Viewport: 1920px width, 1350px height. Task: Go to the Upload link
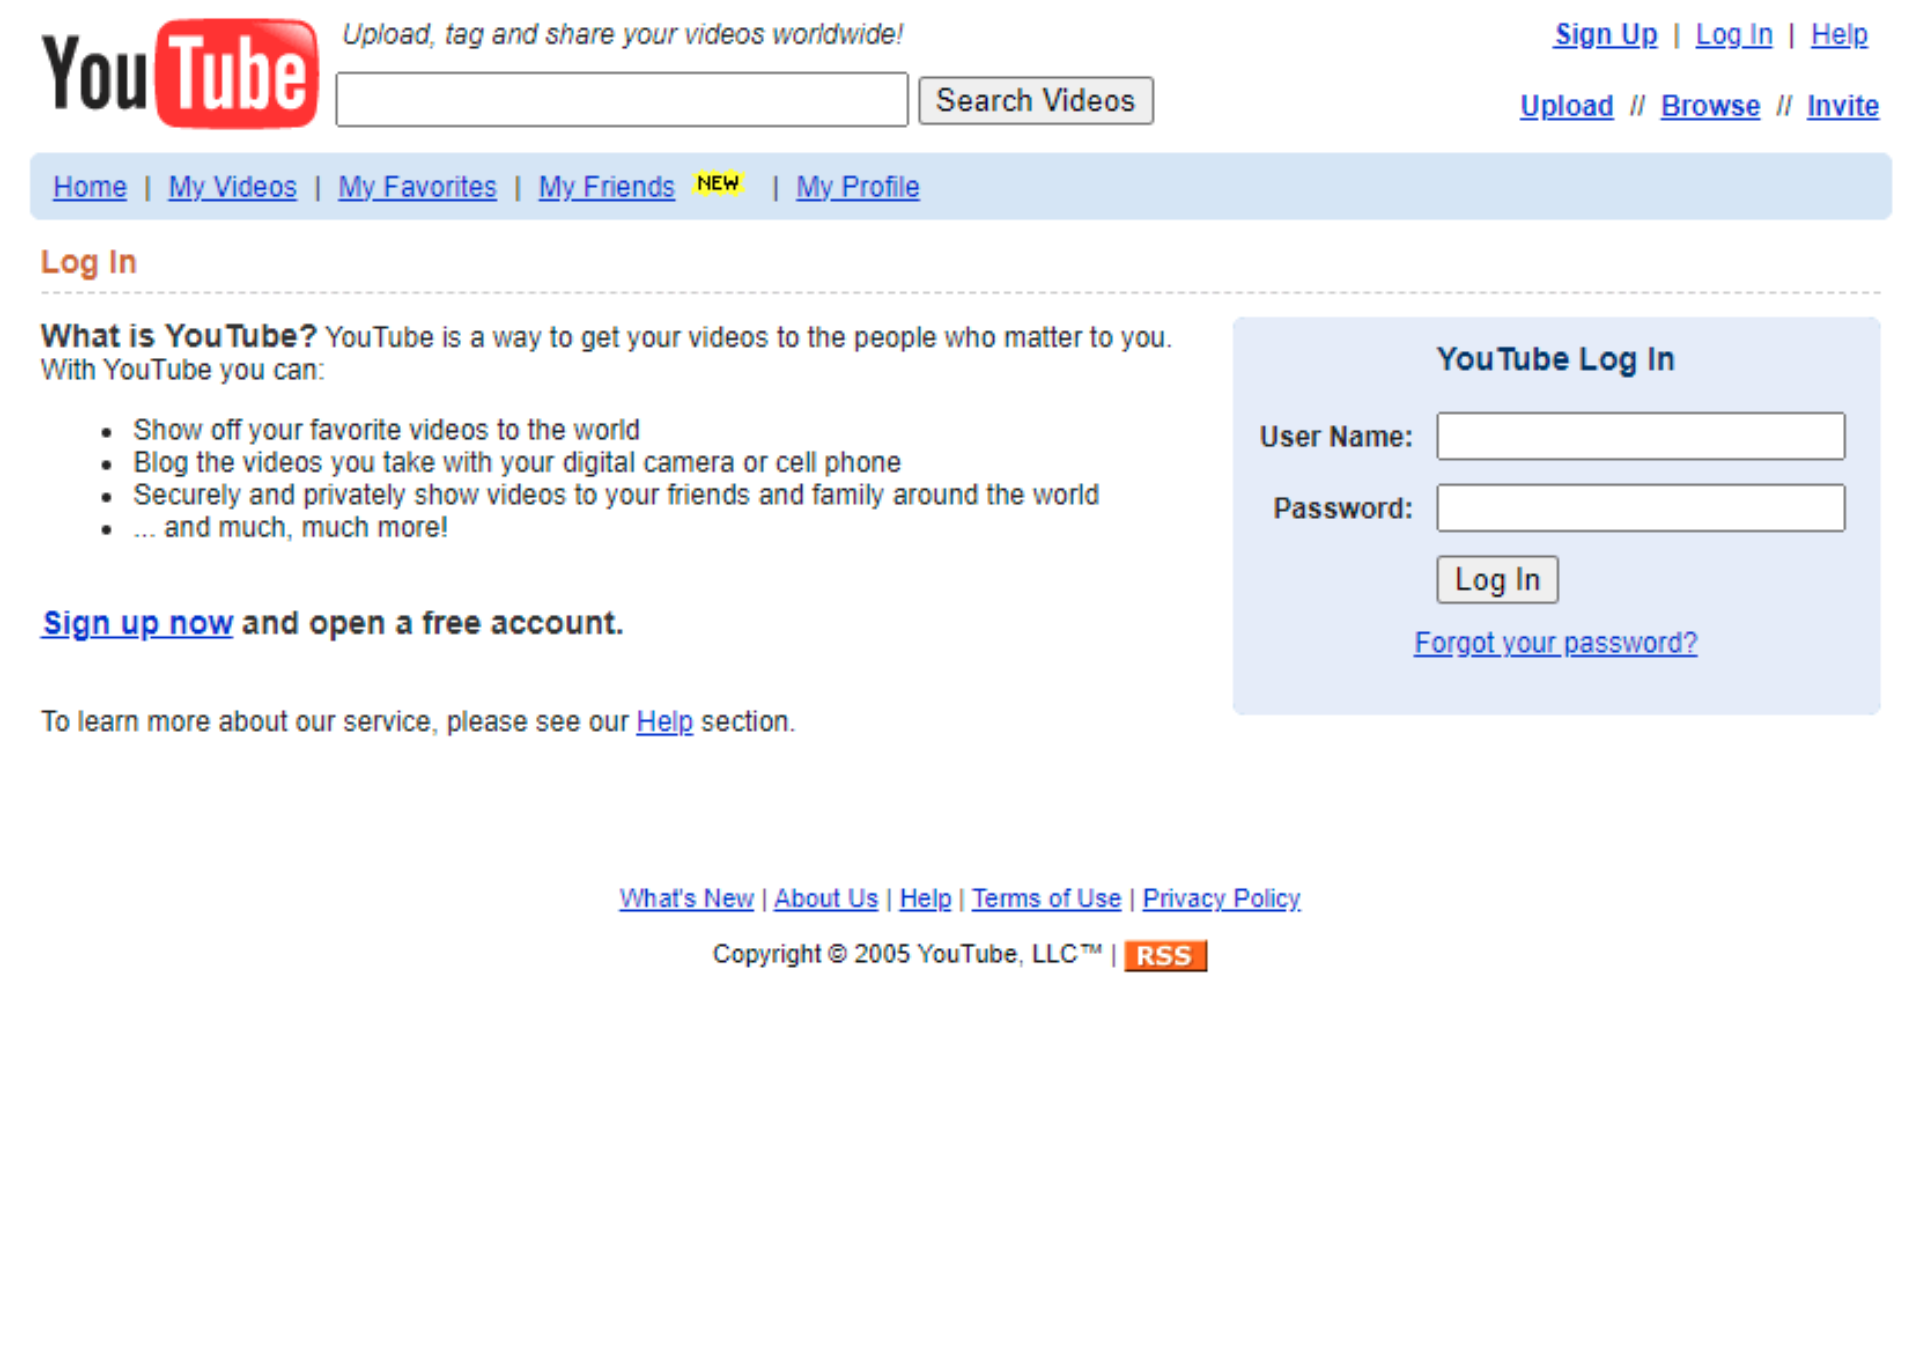(1567, 106)
